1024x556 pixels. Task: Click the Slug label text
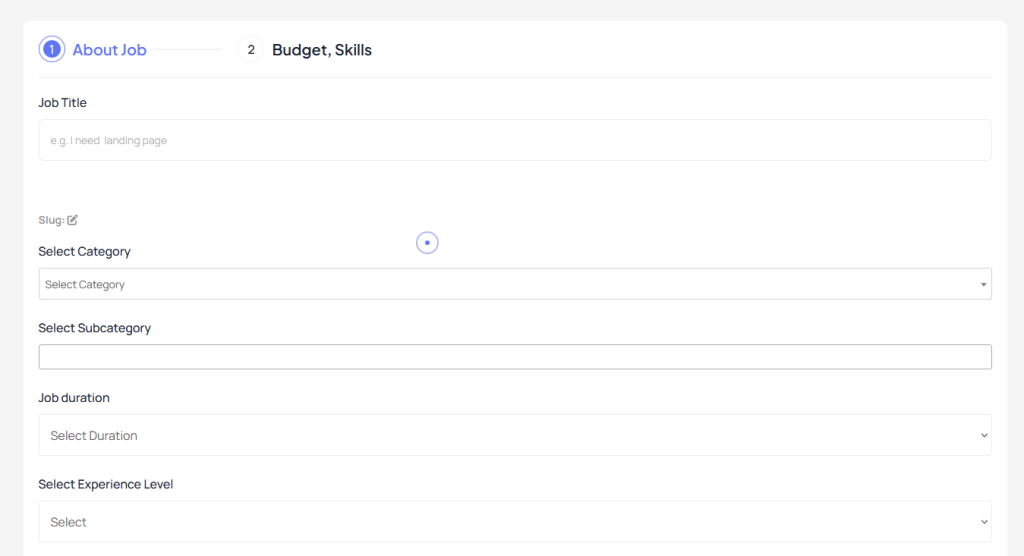tap(51, 220)
